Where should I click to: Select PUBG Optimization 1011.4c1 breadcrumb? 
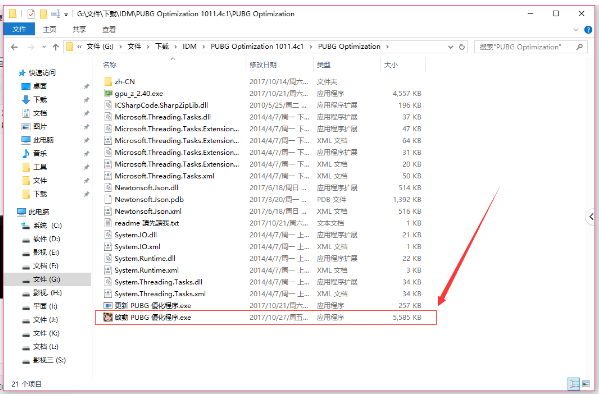pyautogui.click(x=257, y=47)
